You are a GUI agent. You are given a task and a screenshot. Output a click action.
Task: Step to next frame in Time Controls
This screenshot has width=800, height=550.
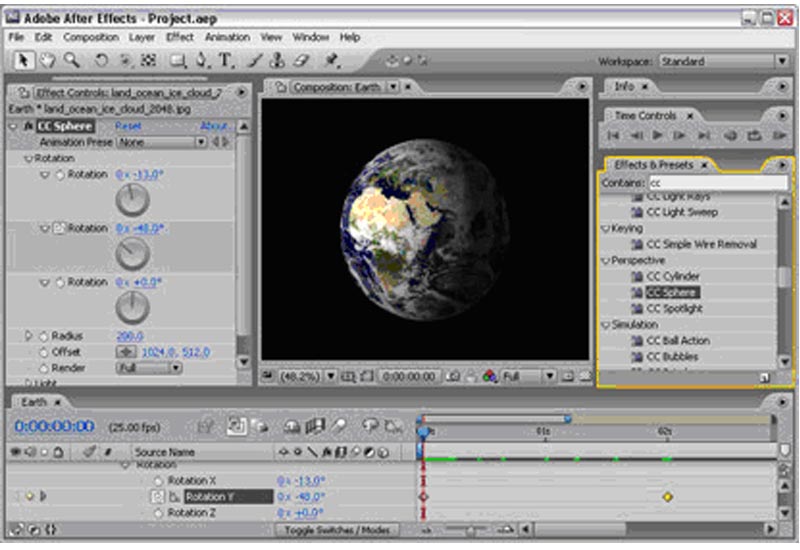(680, 135)
